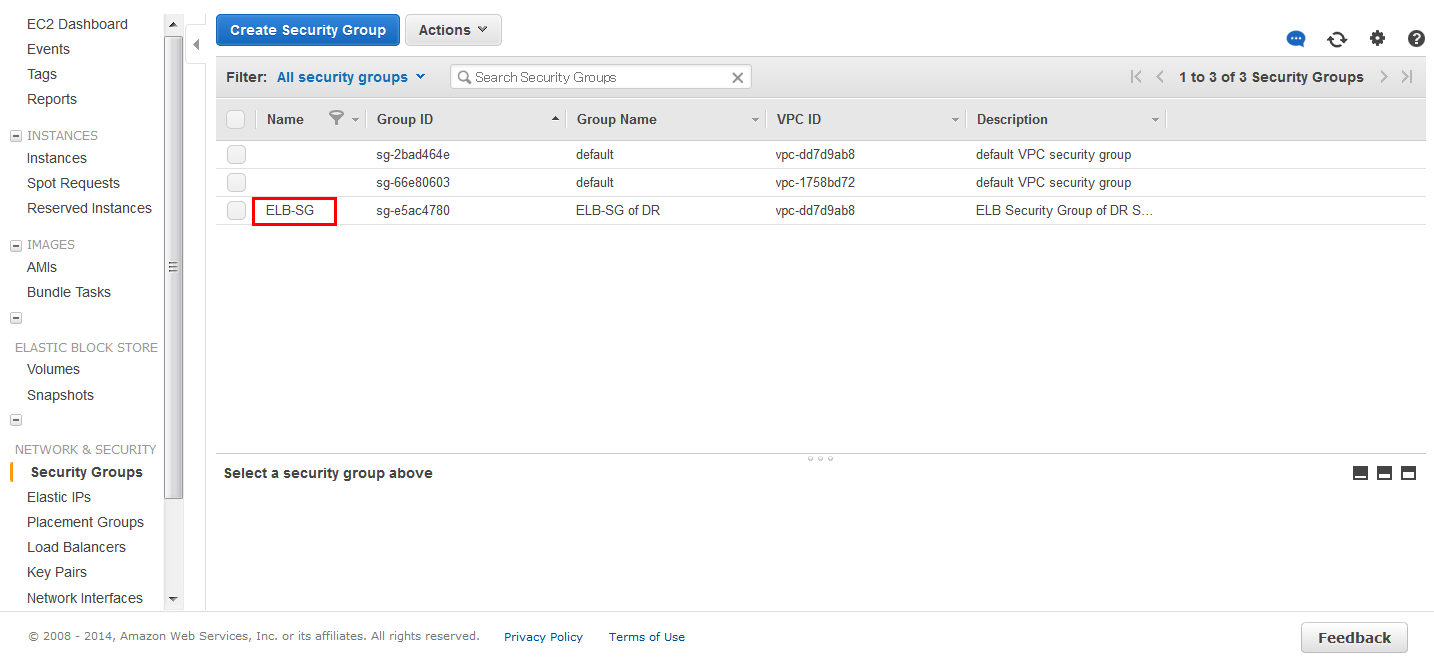Check the ELB-SG security group checkbox

click(236, 210)
